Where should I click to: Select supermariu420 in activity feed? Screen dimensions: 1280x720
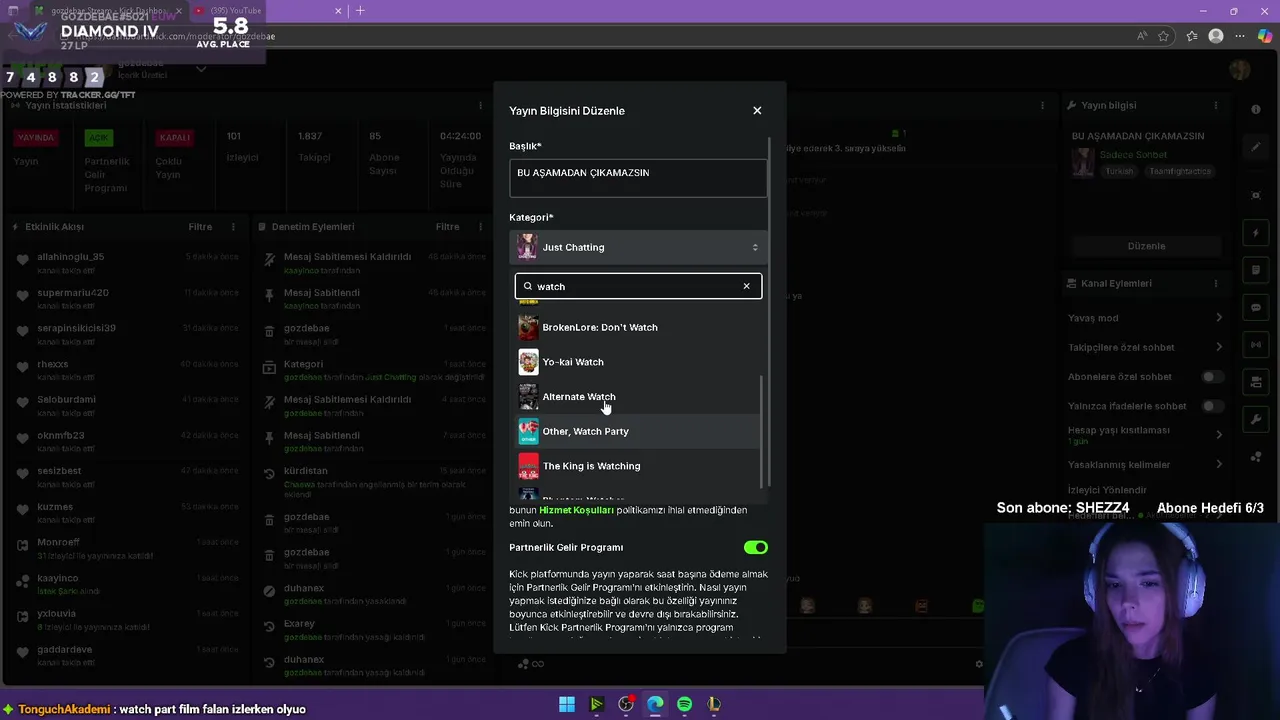point(73,293)
